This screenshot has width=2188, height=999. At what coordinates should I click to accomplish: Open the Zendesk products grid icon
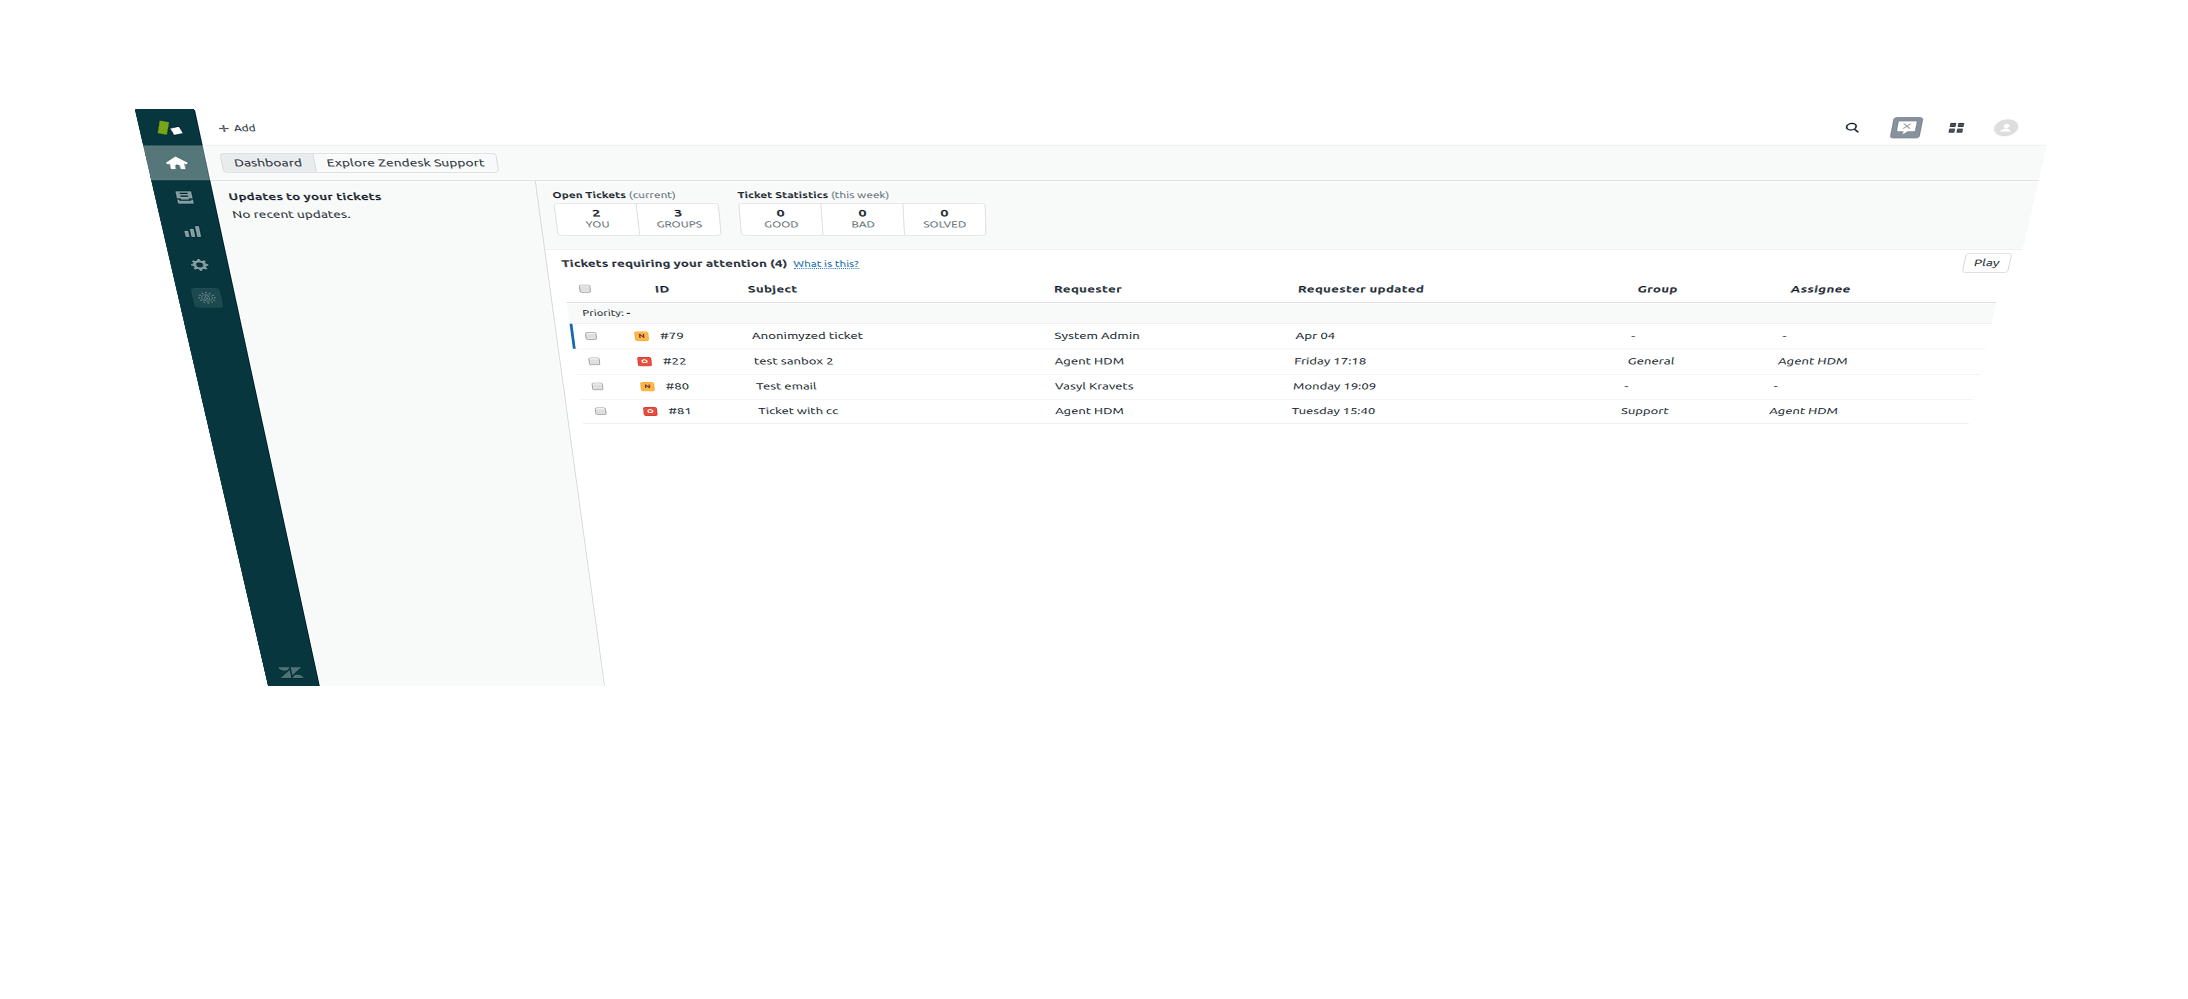1956,128
